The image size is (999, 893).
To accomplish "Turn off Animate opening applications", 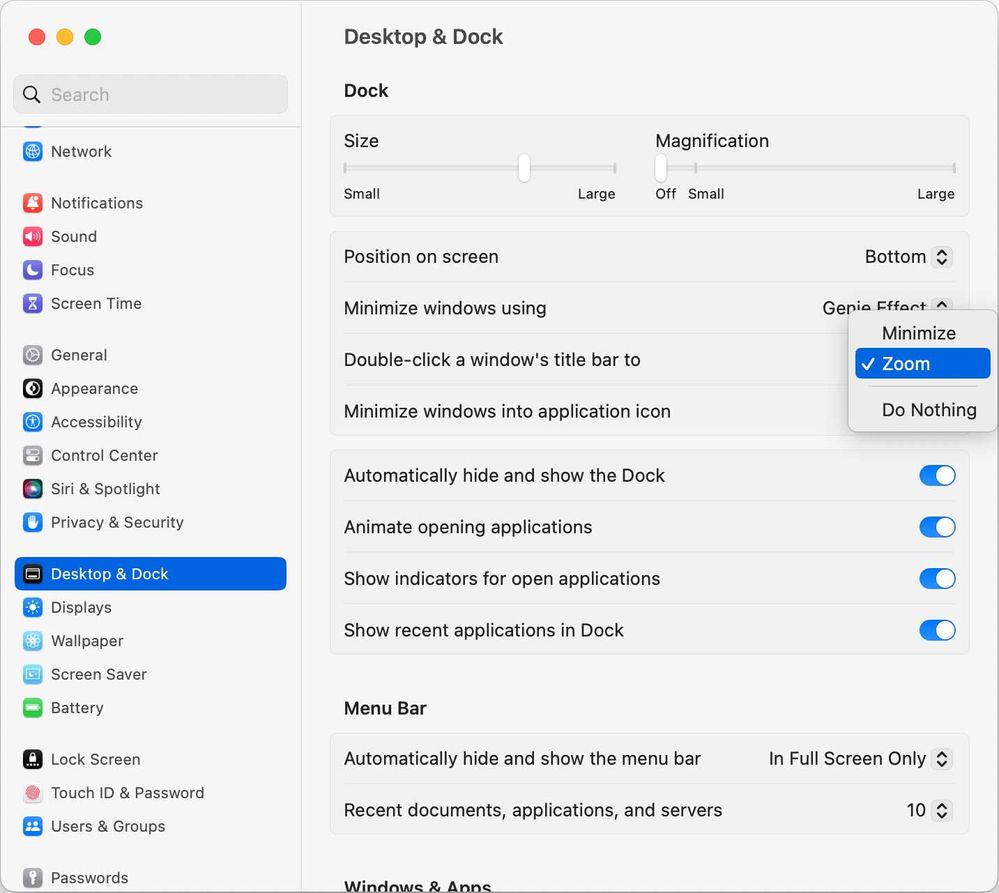I will (x=937, y=527).
